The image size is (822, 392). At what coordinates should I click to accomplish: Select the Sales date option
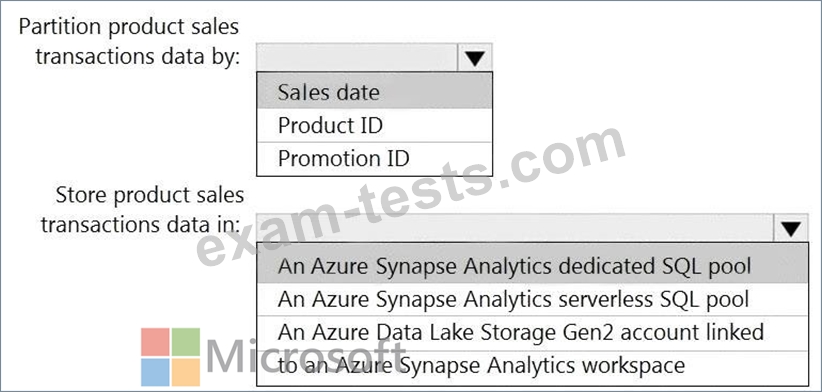tap(374, 92)
